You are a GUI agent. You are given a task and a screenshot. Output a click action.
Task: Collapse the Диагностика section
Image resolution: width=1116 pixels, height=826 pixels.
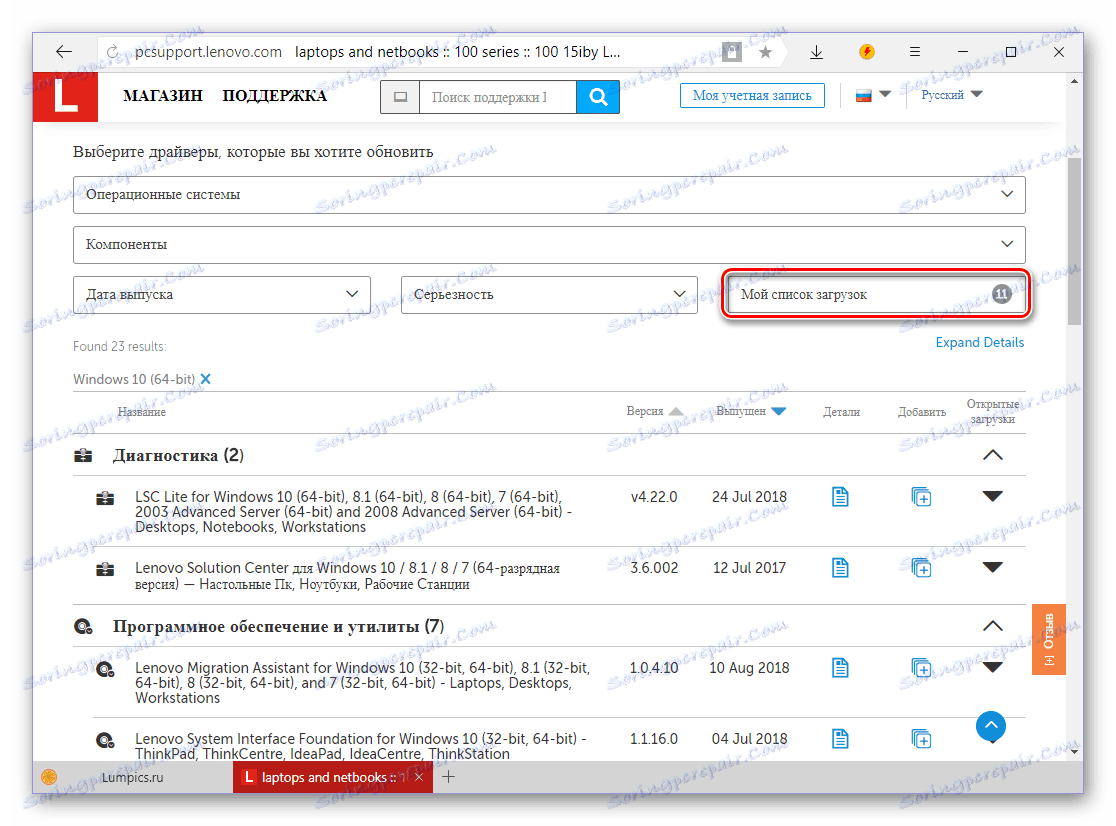[992, 455]
